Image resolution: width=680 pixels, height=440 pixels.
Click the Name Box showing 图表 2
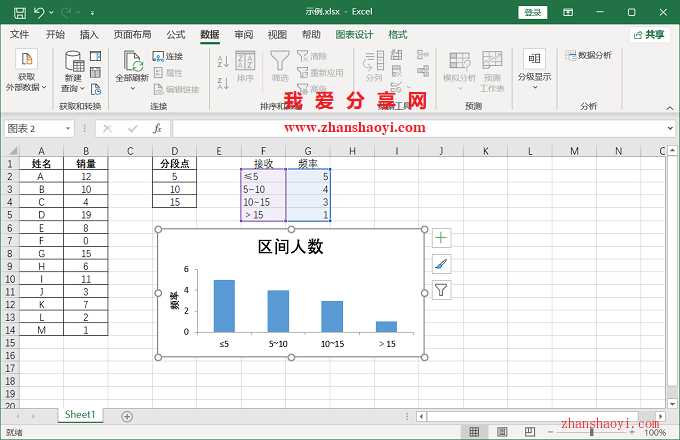[35, 128]
